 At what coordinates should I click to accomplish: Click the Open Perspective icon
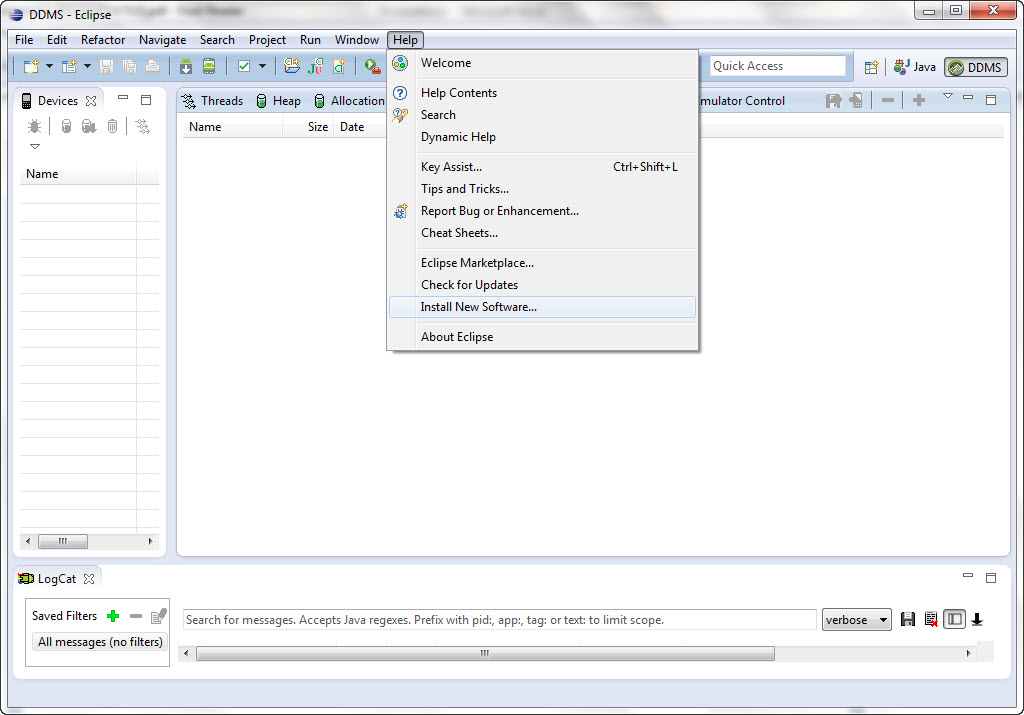pos(871,67)
